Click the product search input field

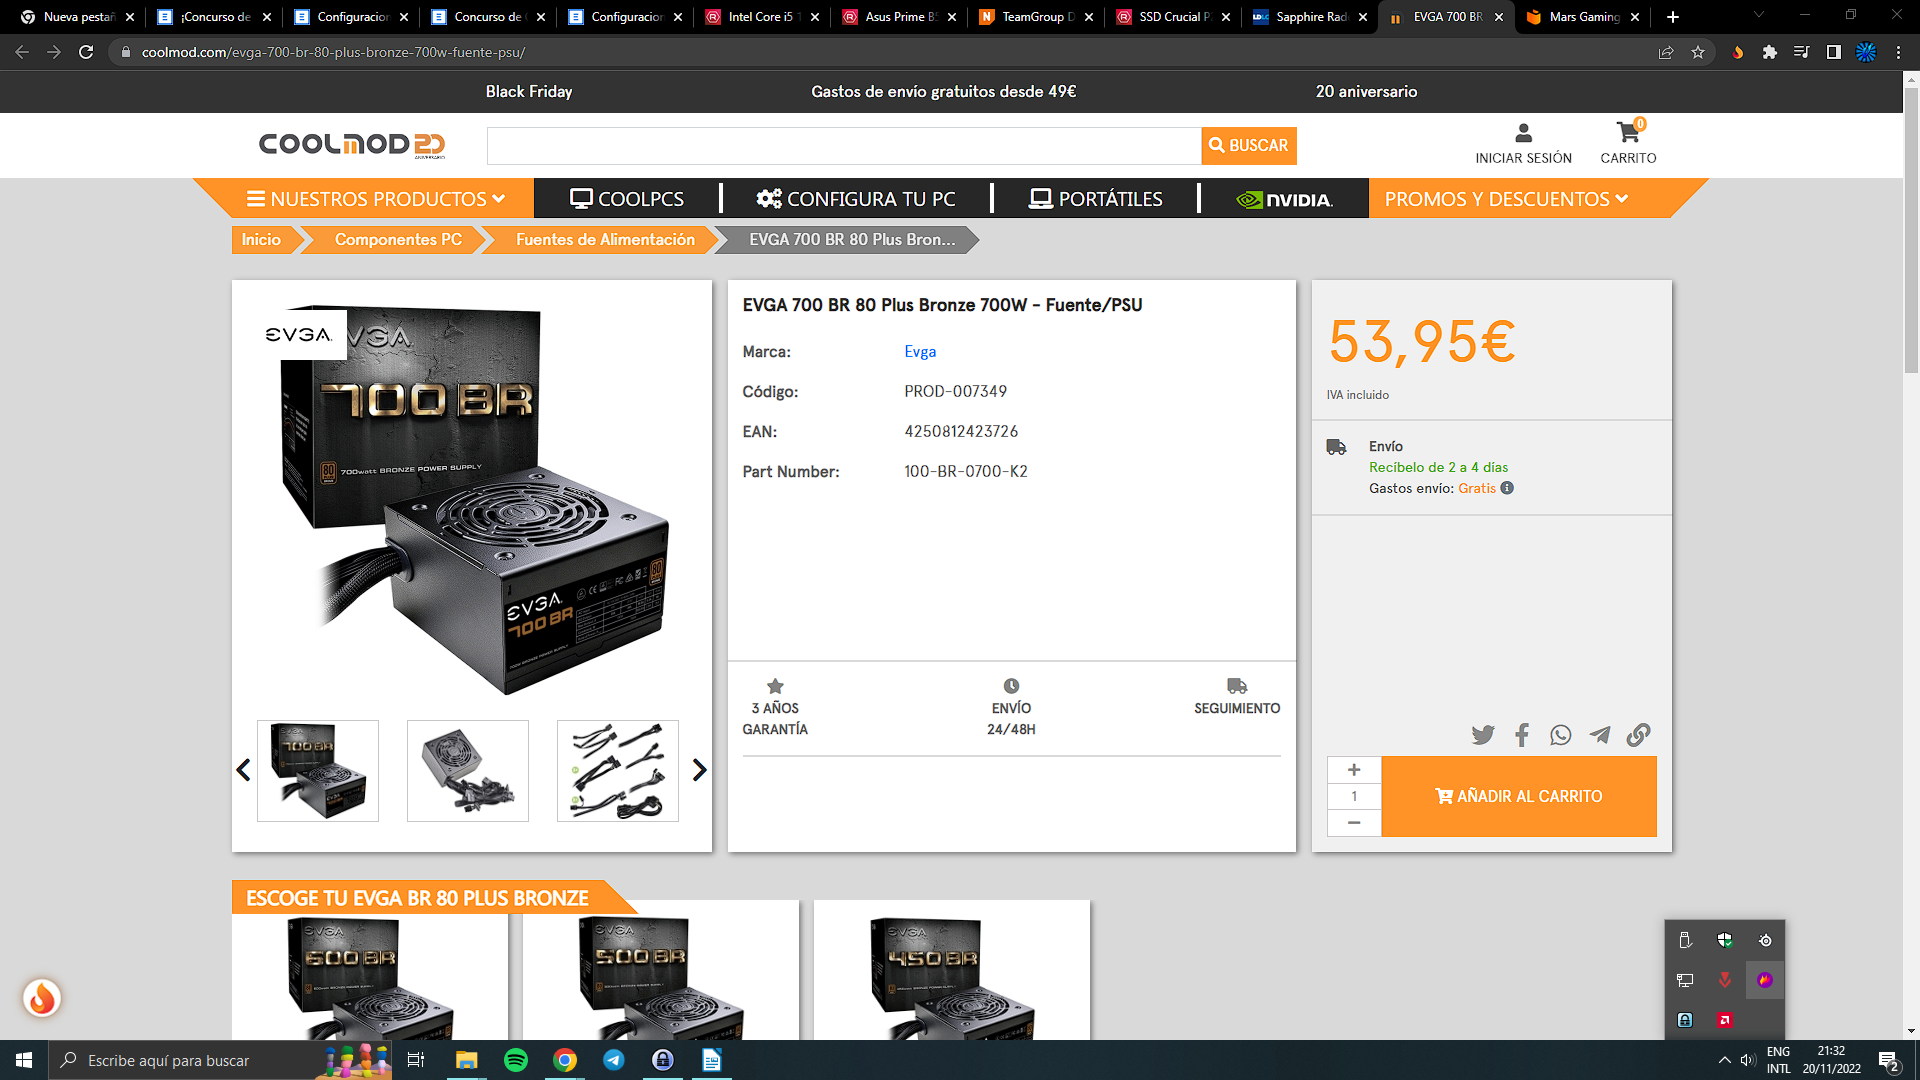point(843,146)
